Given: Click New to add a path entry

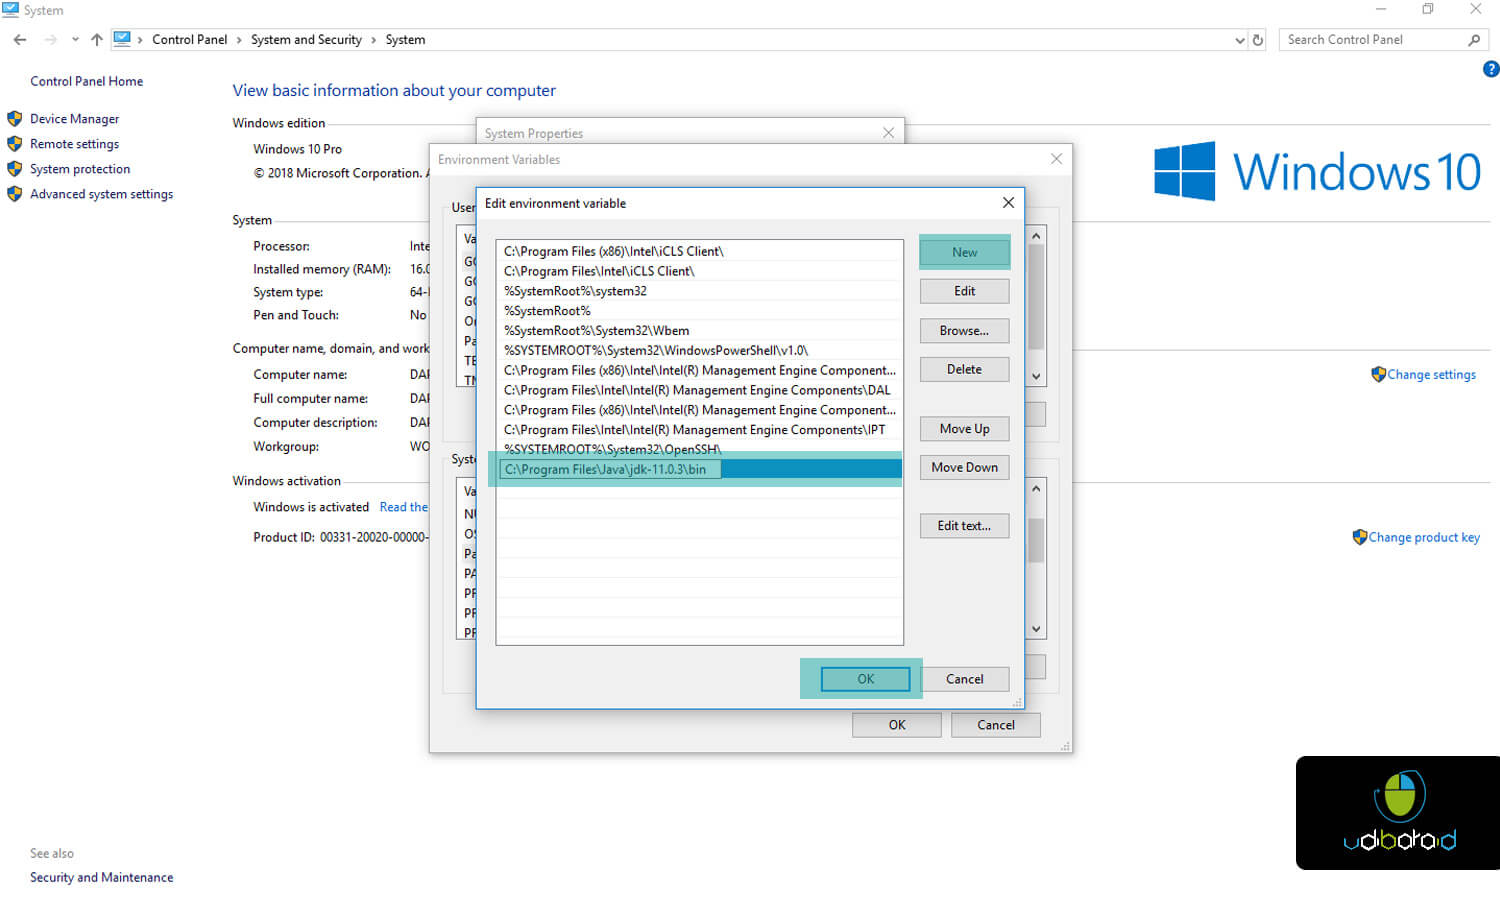Looking at the screenshot, I should 964,252.
